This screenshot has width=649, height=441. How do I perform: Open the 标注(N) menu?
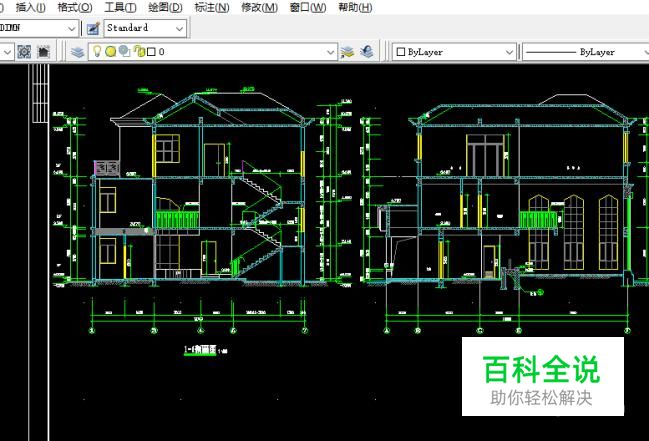(212, 7)
